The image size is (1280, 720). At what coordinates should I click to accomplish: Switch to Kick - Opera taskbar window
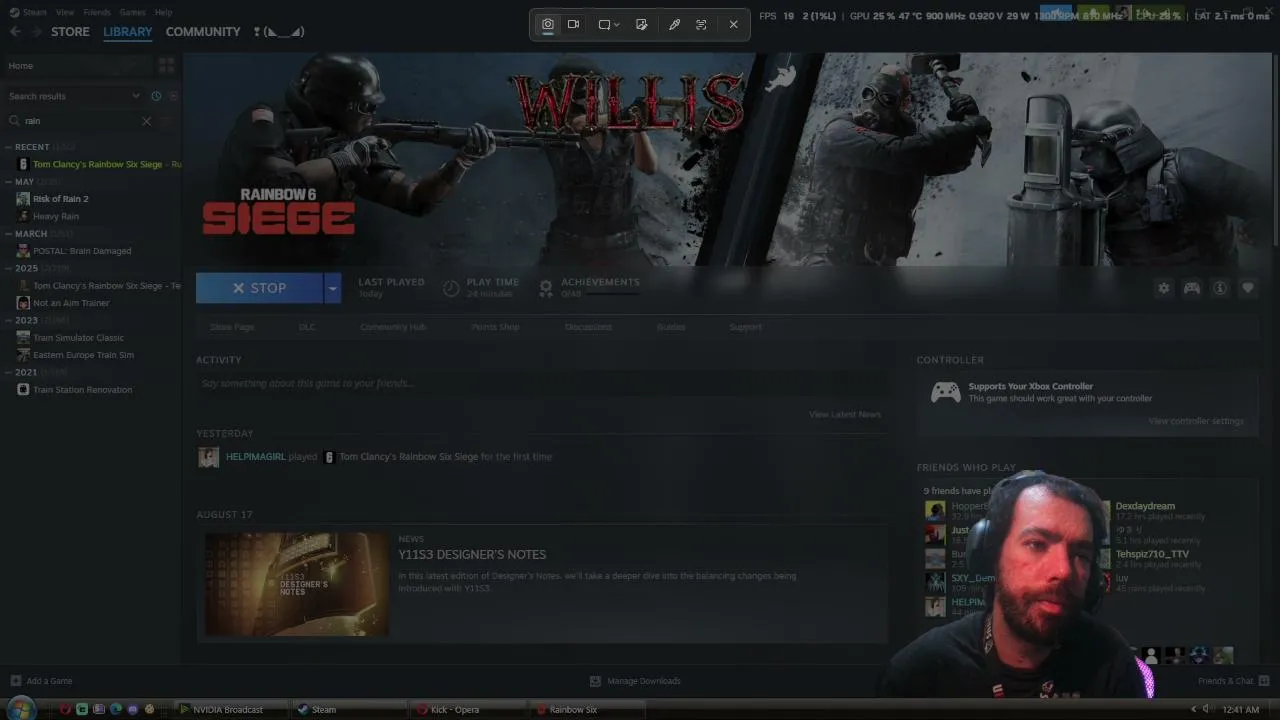468,710
